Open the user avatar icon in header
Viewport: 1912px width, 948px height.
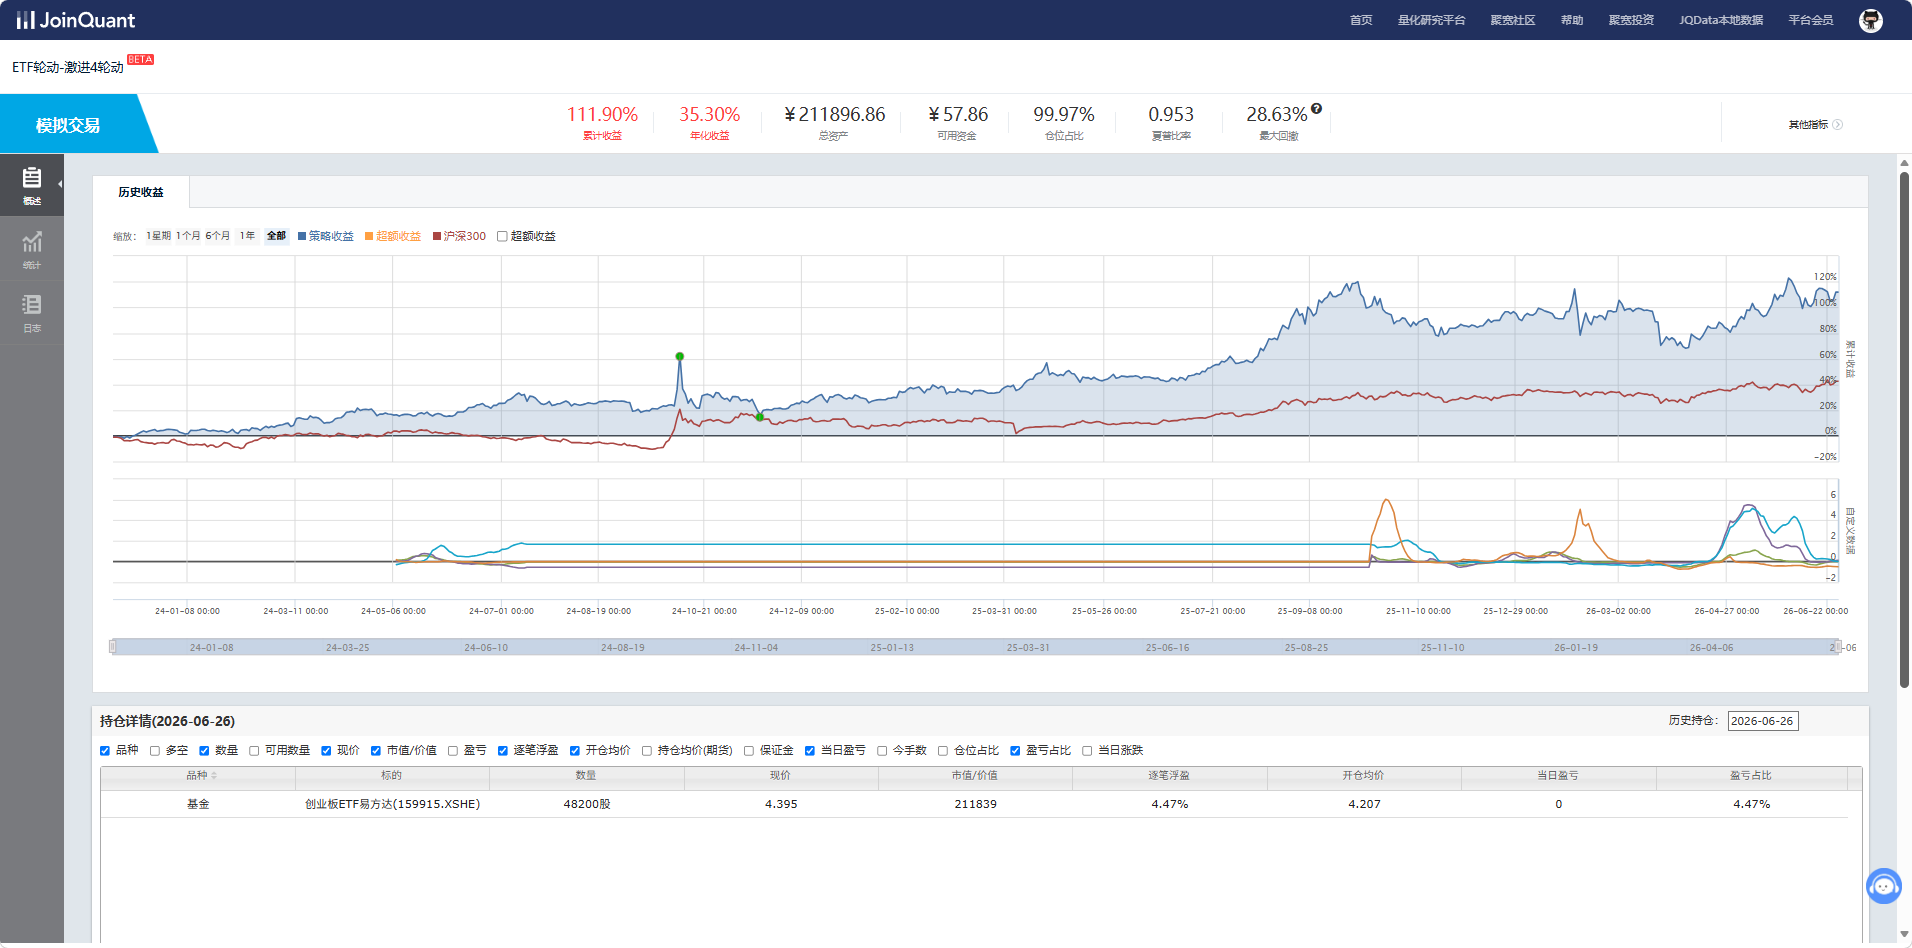[1870, 20]
